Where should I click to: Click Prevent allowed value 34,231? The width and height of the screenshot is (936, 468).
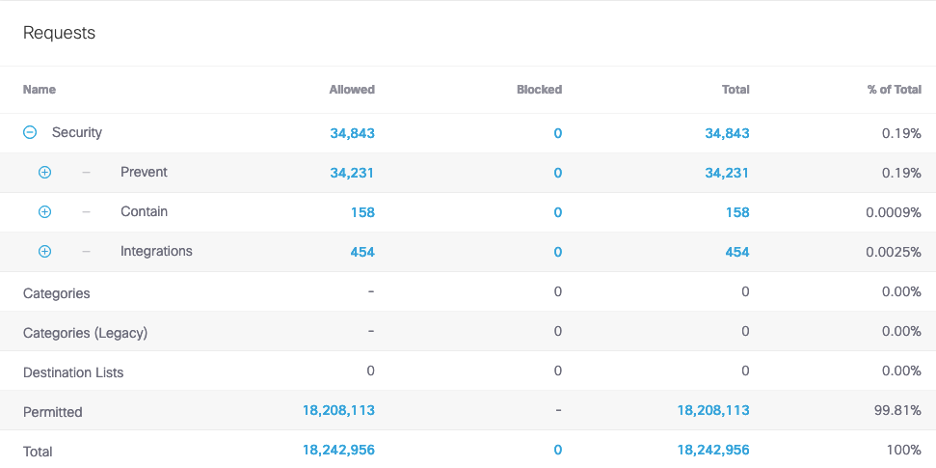352,173
